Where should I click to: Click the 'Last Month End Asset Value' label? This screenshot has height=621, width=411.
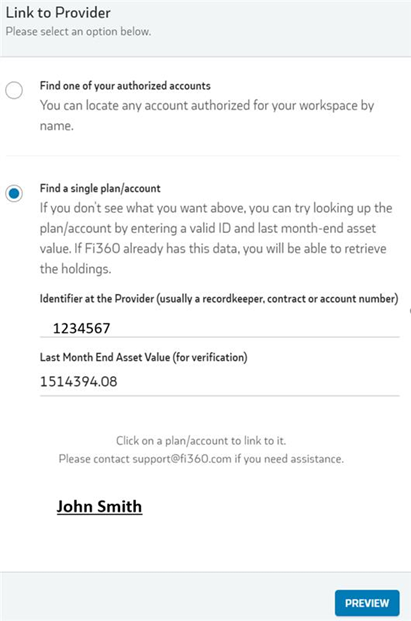tap(144, 357)
